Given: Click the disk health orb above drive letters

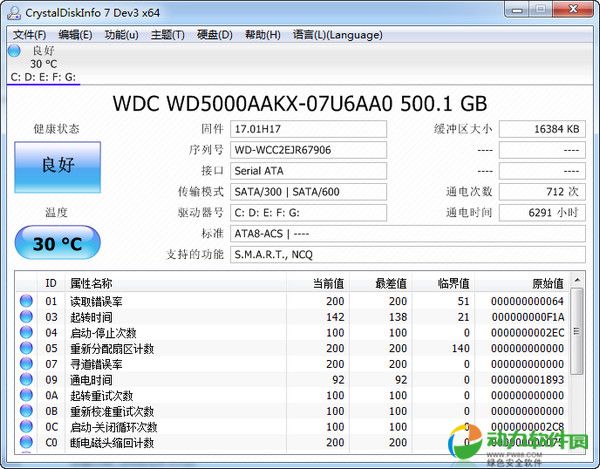Looking at the screenshot, I should (16, 50).
